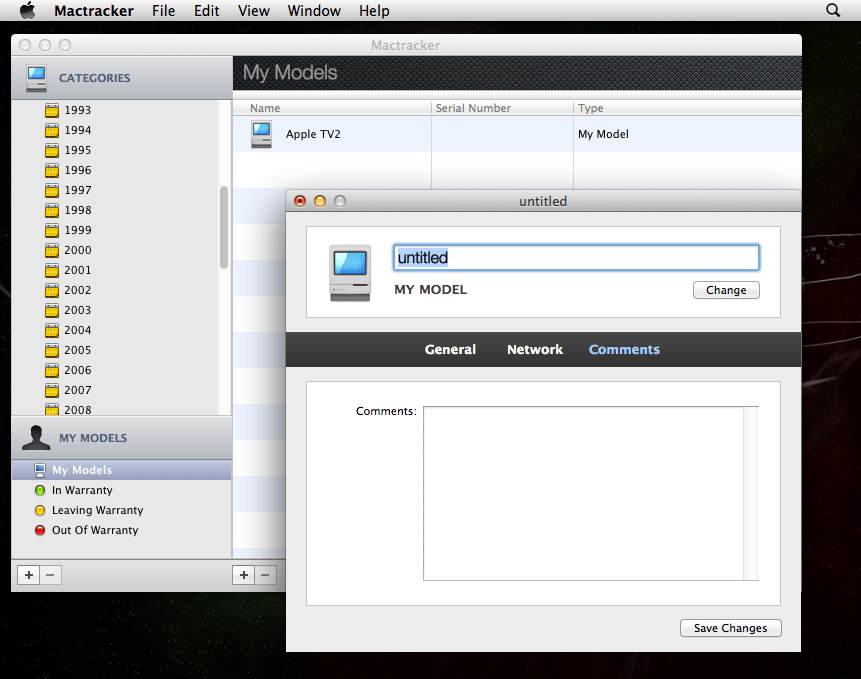
Task: Select the 1997 calendar icon
Action: click(x=52, y=190)
